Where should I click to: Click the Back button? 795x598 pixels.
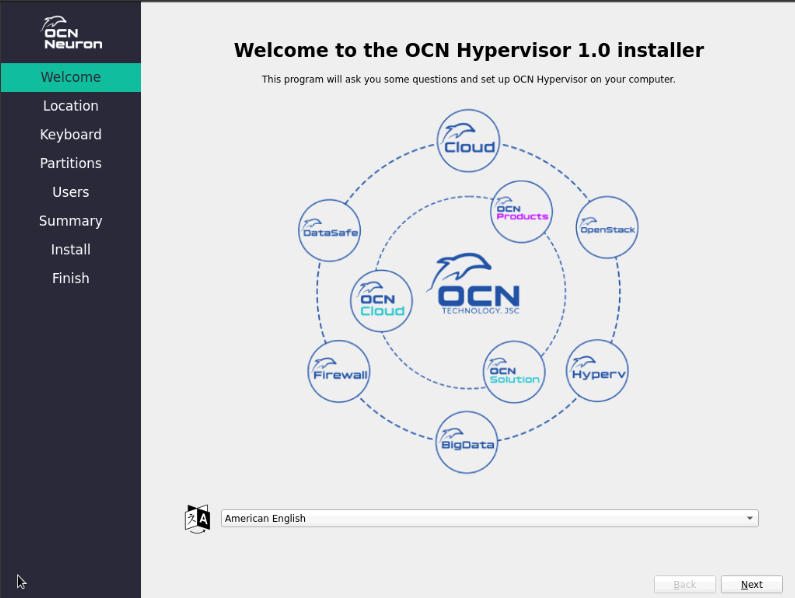click(x=685, y=584)
